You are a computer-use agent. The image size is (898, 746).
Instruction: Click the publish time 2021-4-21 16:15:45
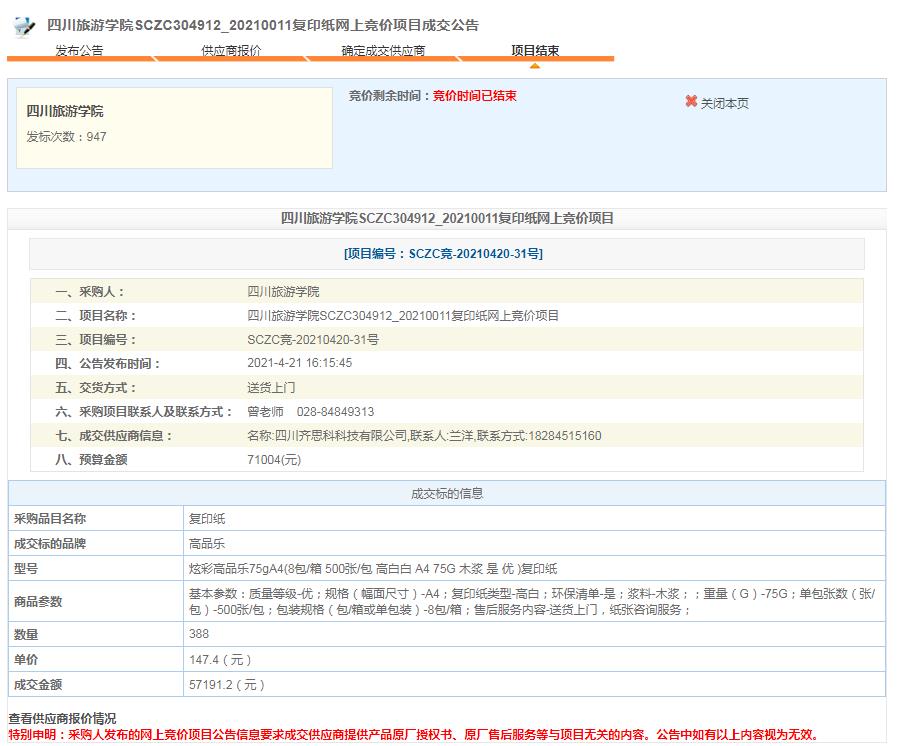300,363
